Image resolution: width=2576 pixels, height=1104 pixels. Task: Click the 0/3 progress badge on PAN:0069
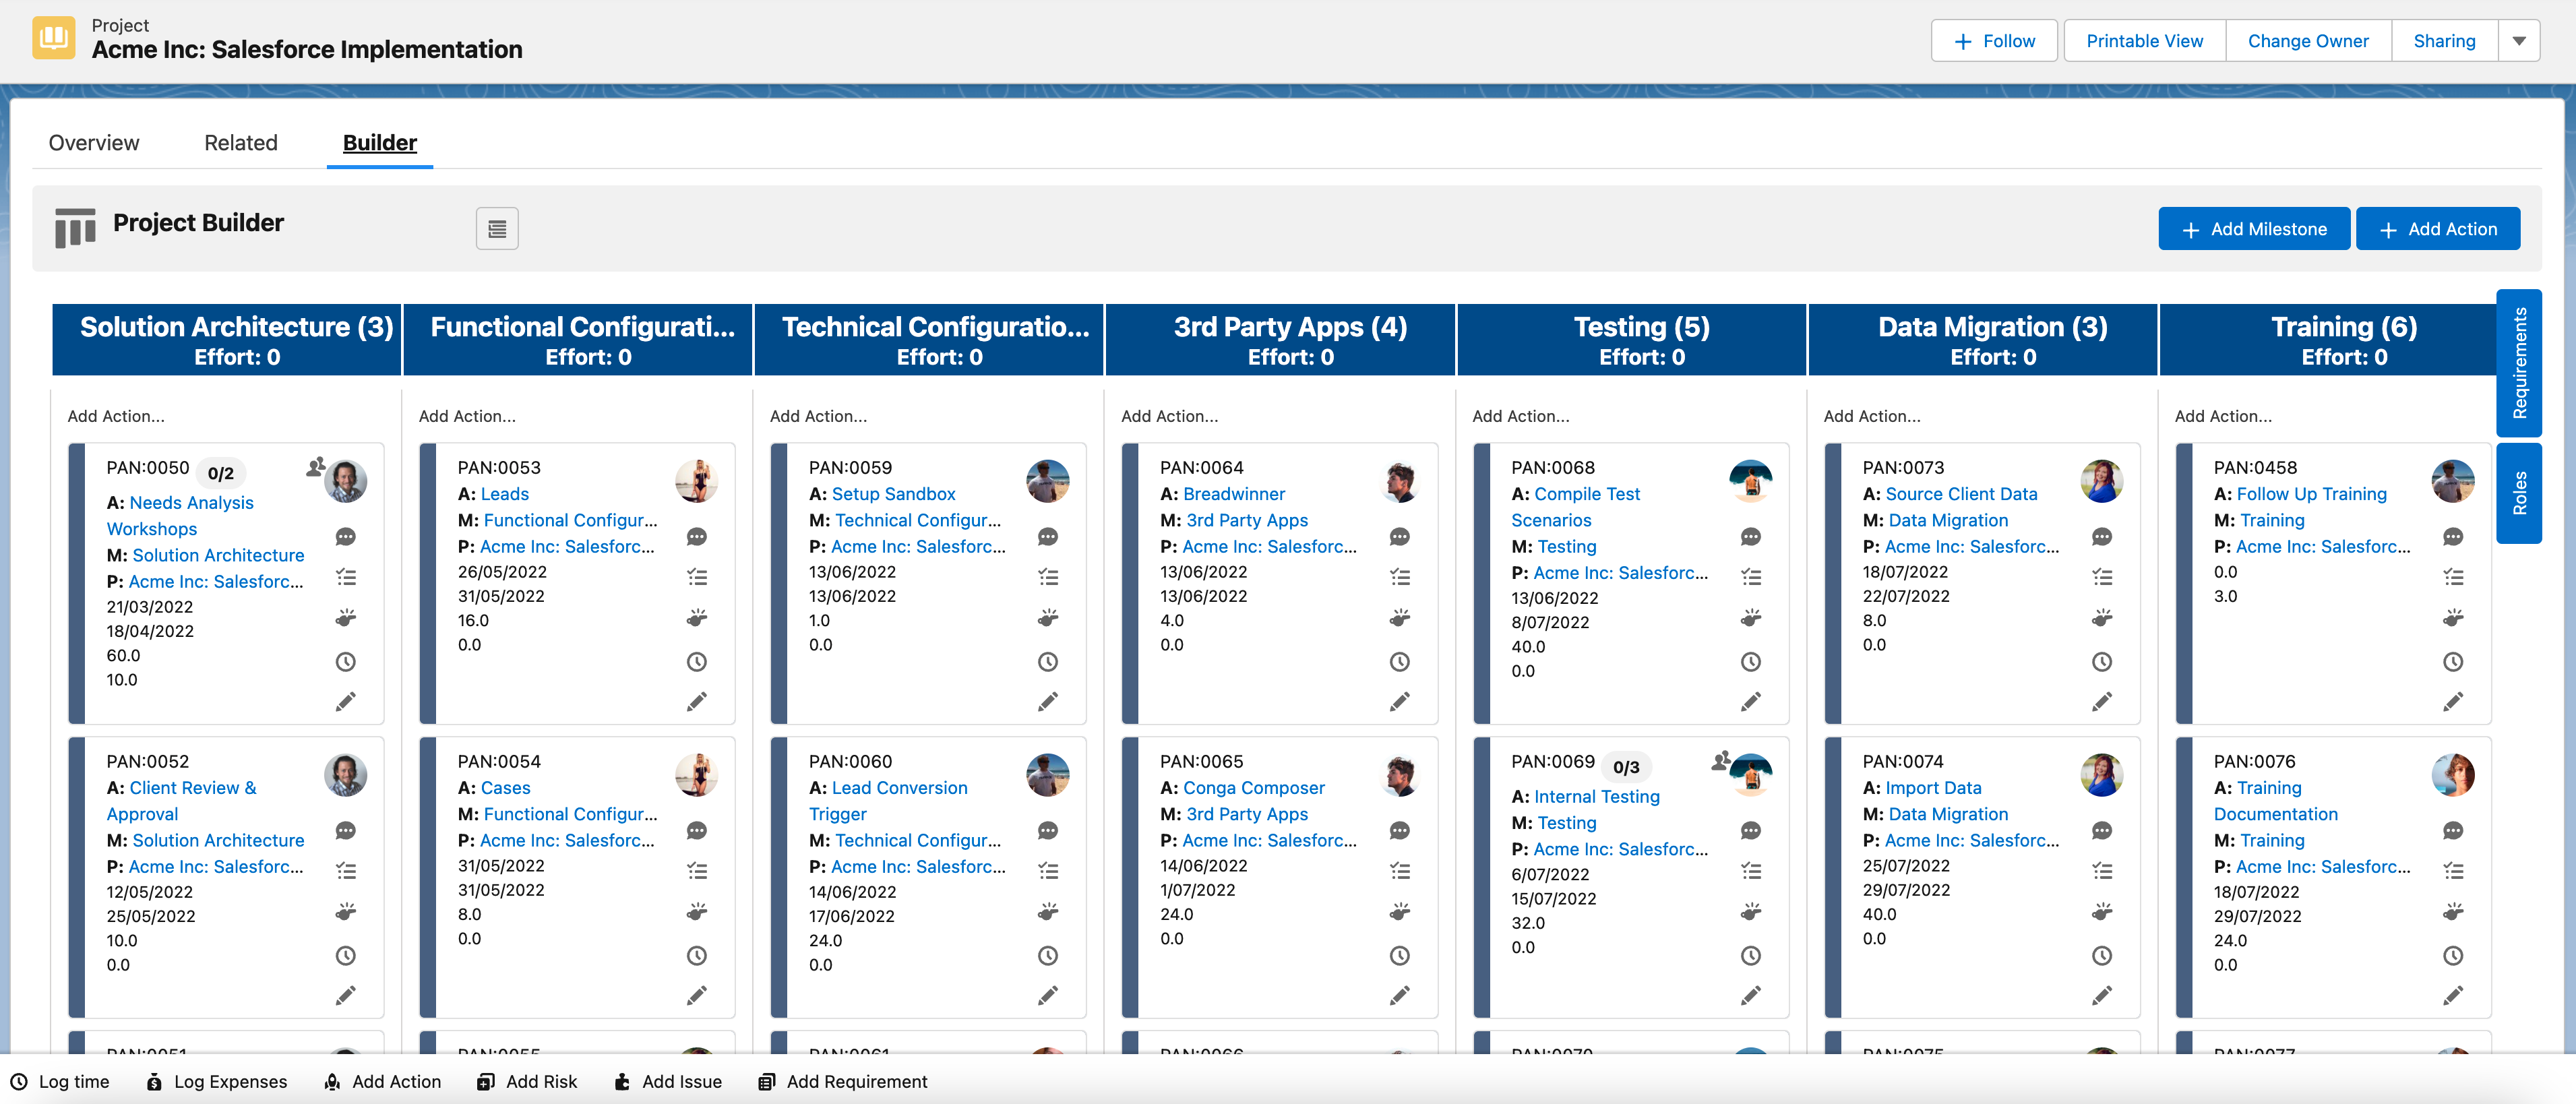pyautogui.click(x=1626, y=767)
